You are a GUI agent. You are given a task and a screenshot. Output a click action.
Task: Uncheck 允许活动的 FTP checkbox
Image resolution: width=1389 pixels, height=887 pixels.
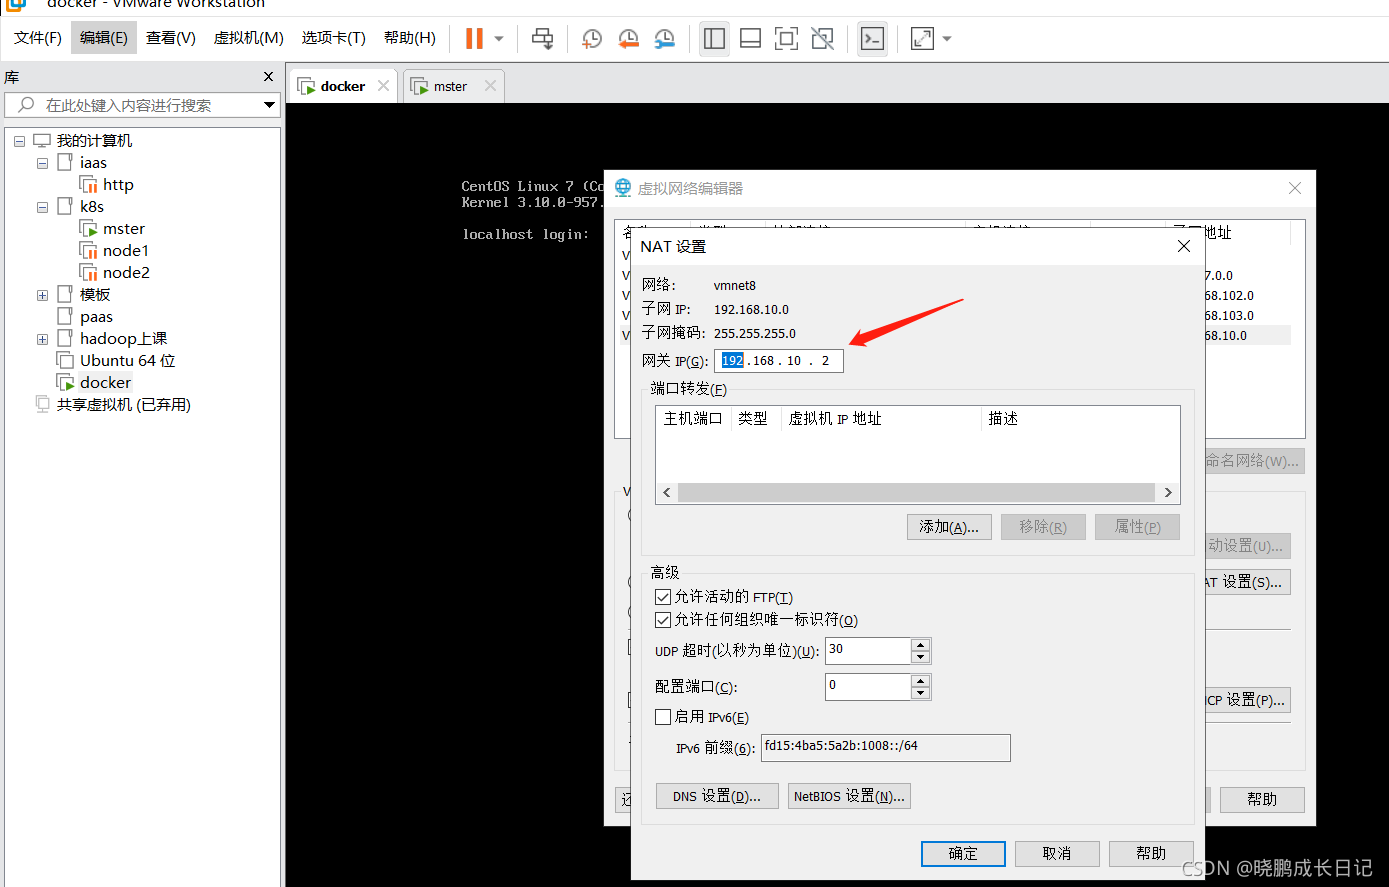663,597
